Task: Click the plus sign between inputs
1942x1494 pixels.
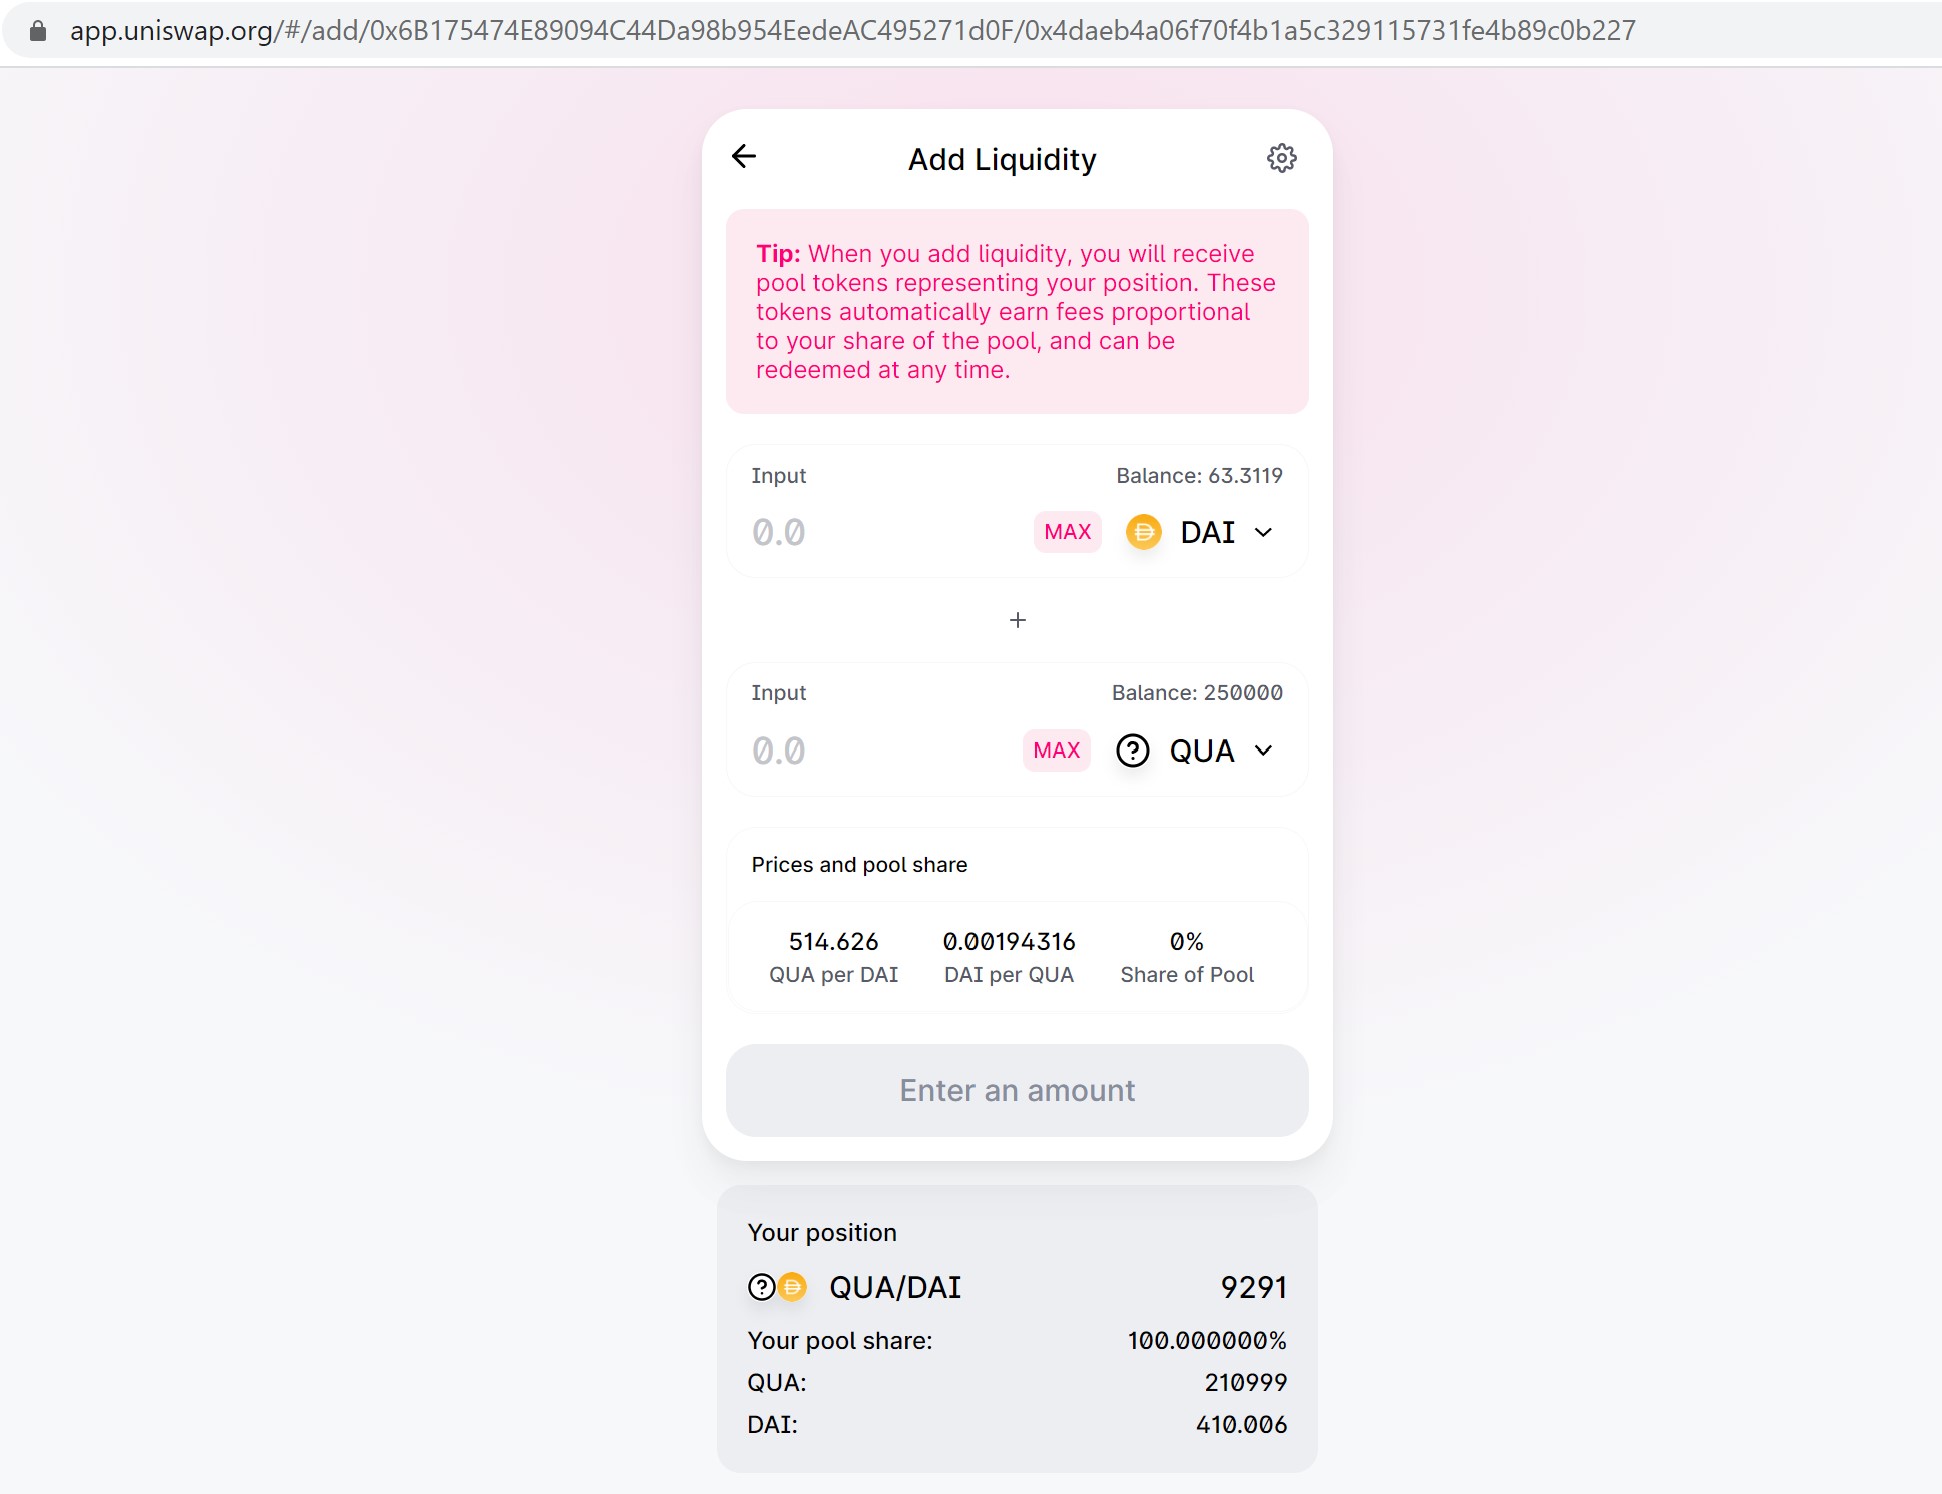Action: coord(1017,620)
